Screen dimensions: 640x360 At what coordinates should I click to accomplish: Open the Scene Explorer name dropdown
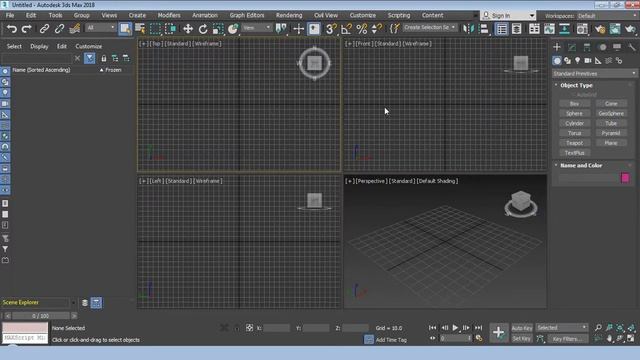coord(73,302)
